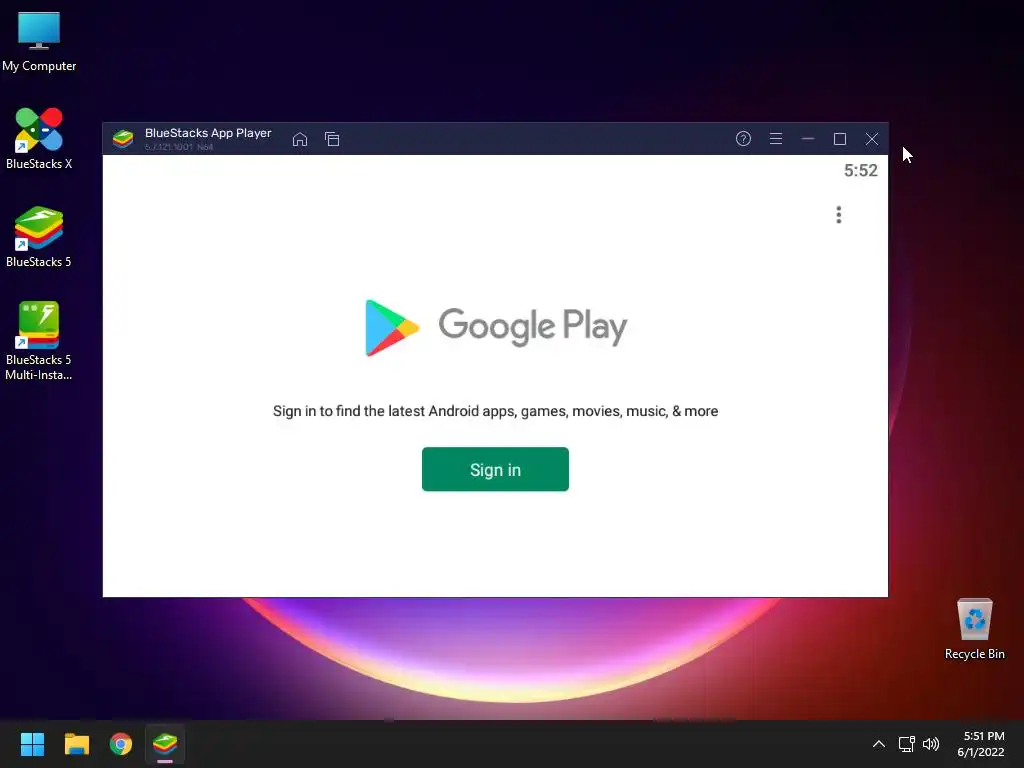Open the BlueStacks help question mark icon
1024x768 pixels.
(x=743, y=138)
